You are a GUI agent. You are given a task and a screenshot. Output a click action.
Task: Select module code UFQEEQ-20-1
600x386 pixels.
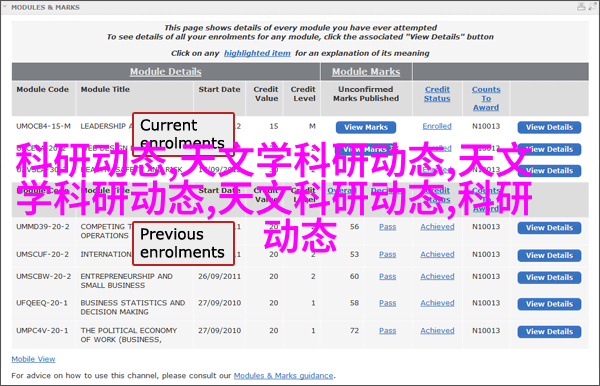(x=42, y=303)
